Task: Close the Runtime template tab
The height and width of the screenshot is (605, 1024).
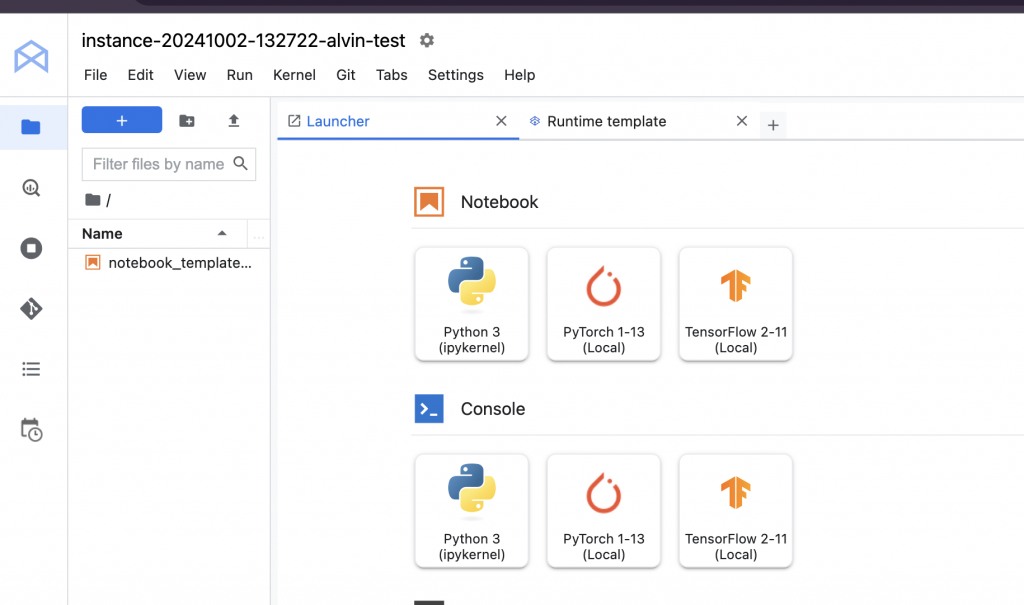Action: click(x=741, y=121)
